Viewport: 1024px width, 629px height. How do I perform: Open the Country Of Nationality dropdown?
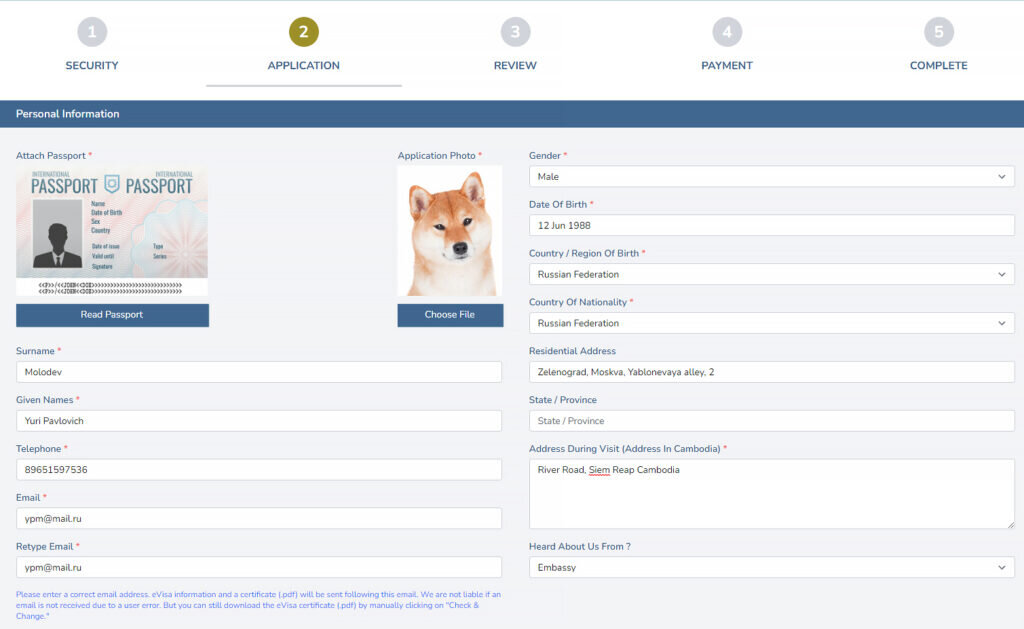[771, 323]
